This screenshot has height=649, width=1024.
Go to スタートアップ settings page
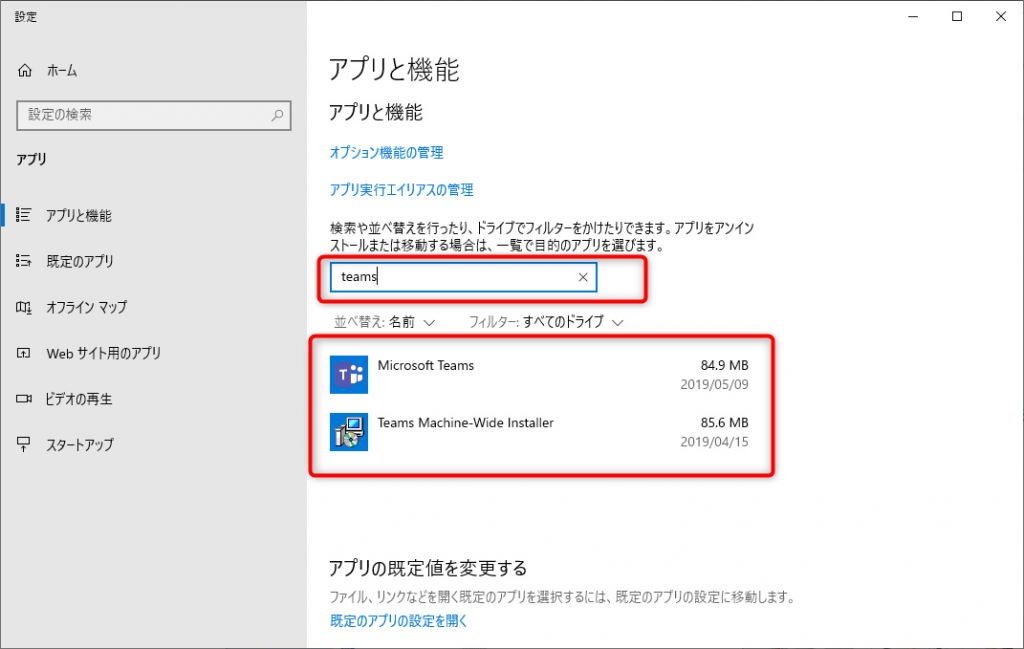tap(80, 445)
